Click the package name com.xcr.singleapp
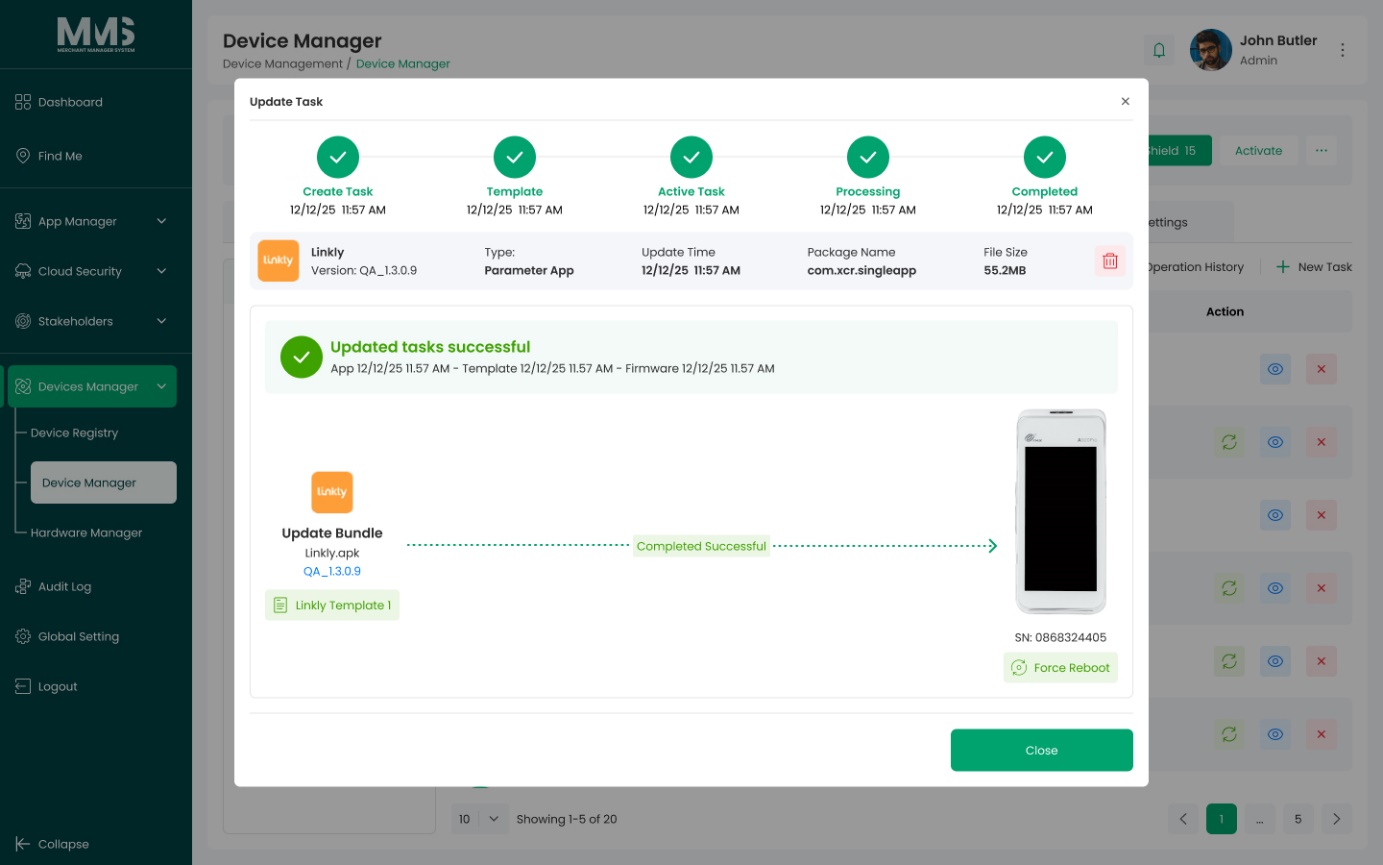Screen dimensions: 1383x865 pyautogui.click(x=862, y=270)
